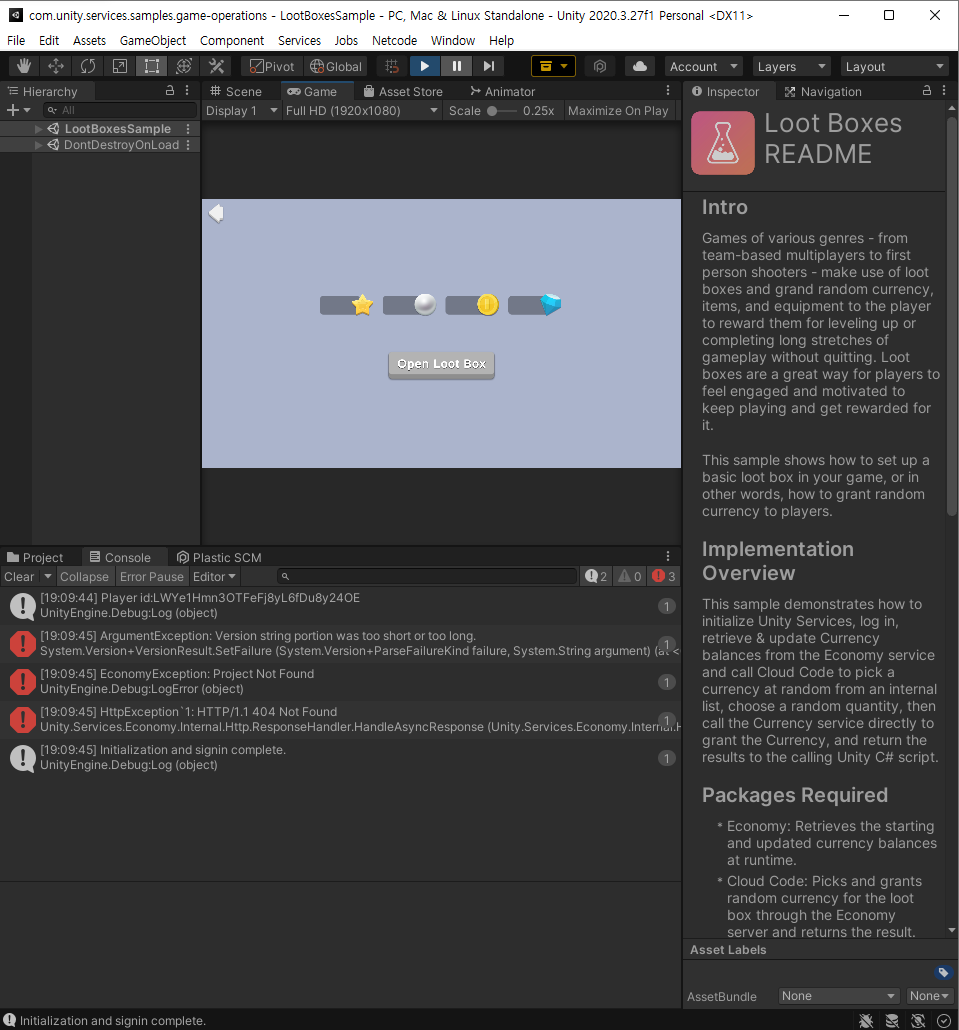The width and height of the screenshot is (959, 1030).
Task: Click the star currency icon
Action: (362, 305)
